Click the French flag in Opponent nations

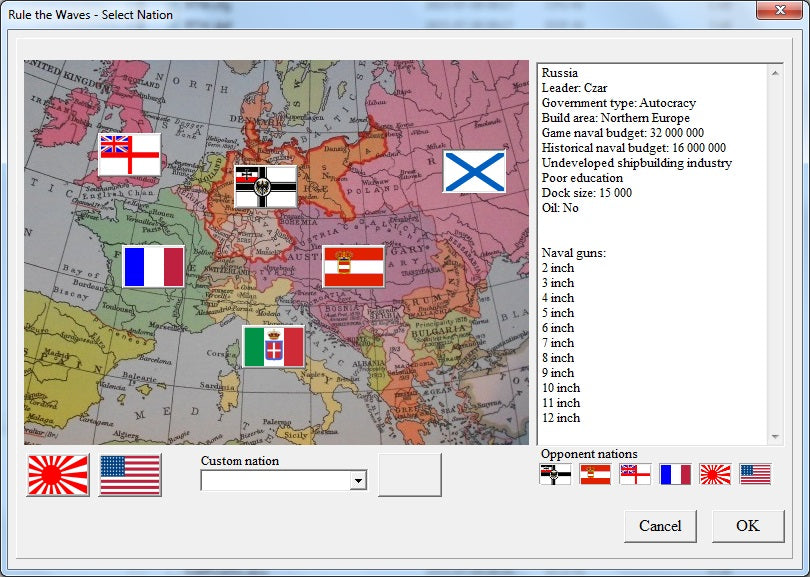click(x=675, y=474)
